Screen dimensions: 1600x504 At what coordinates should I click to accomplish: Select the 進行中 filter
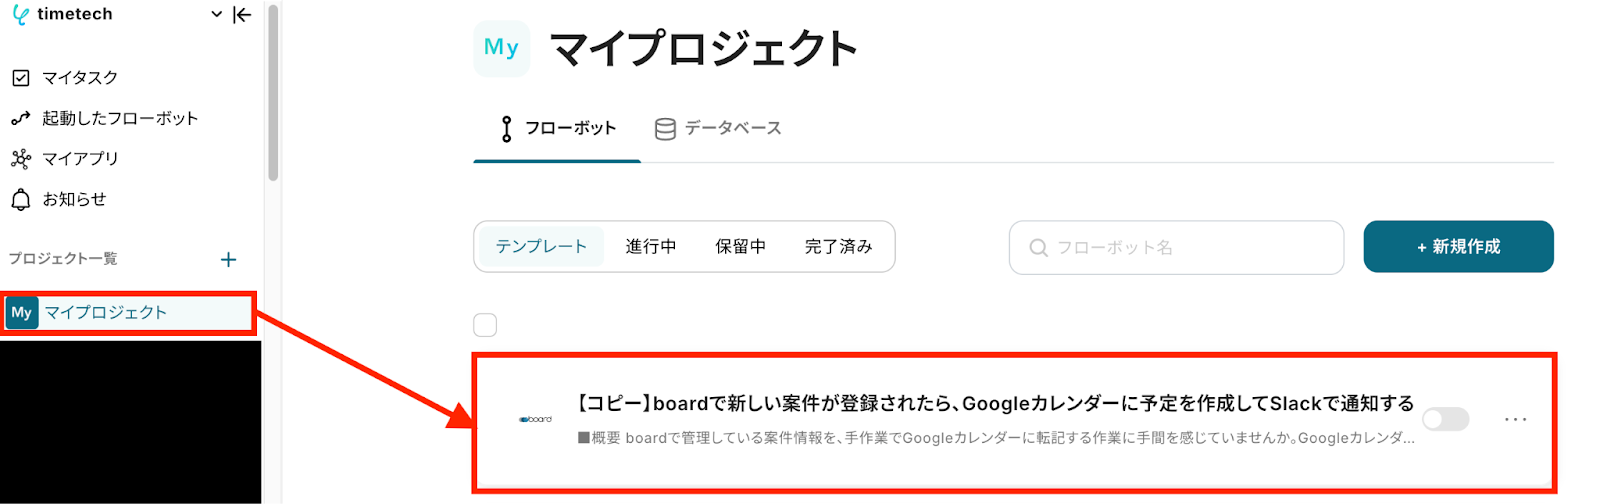tap(651, 247)
